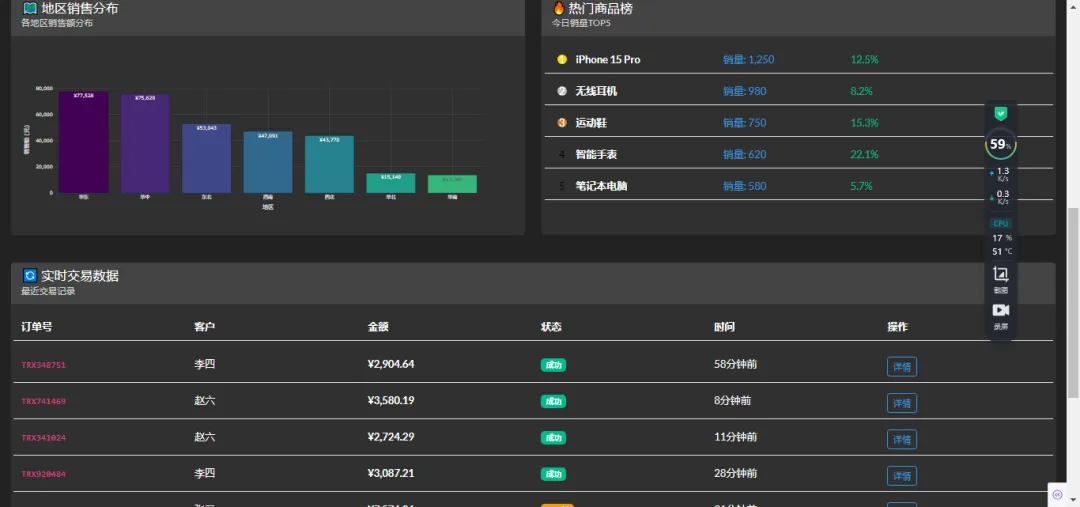Click the 运动鞋 product name

pyautogui.click(x=591, y=123)
